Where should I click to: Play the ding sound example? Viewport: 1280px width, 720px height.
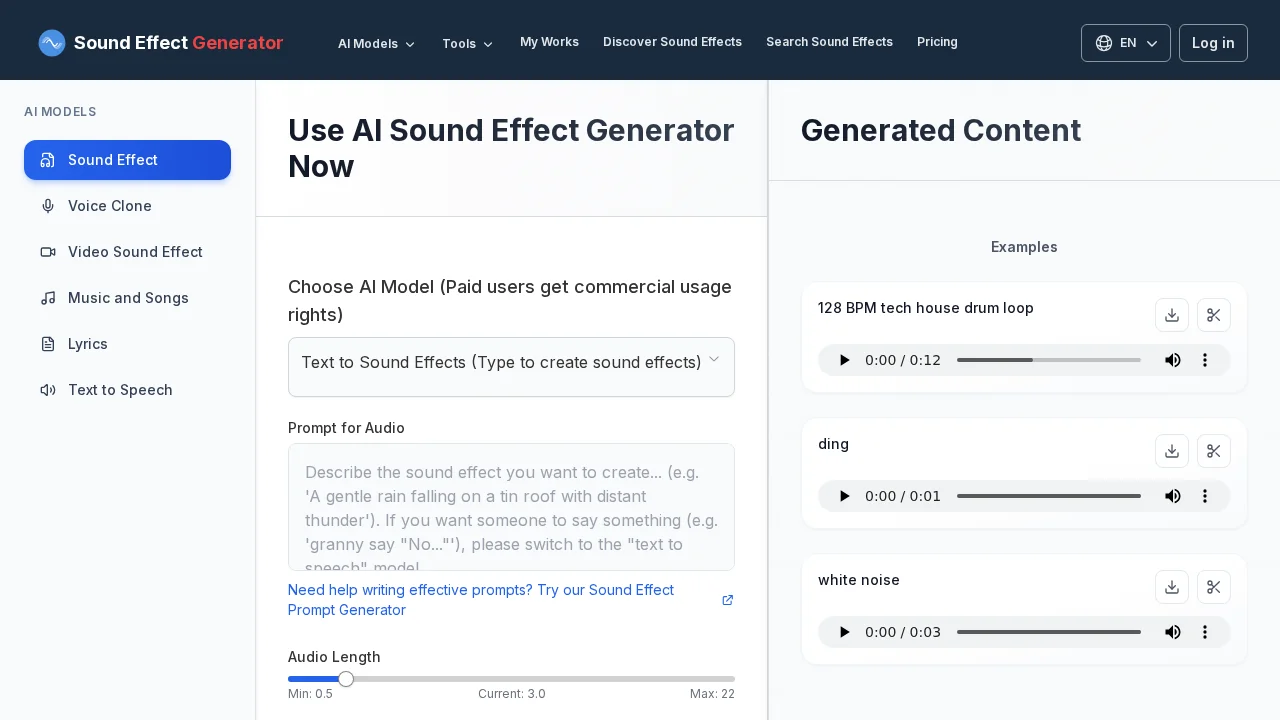(x=844, y=496)
